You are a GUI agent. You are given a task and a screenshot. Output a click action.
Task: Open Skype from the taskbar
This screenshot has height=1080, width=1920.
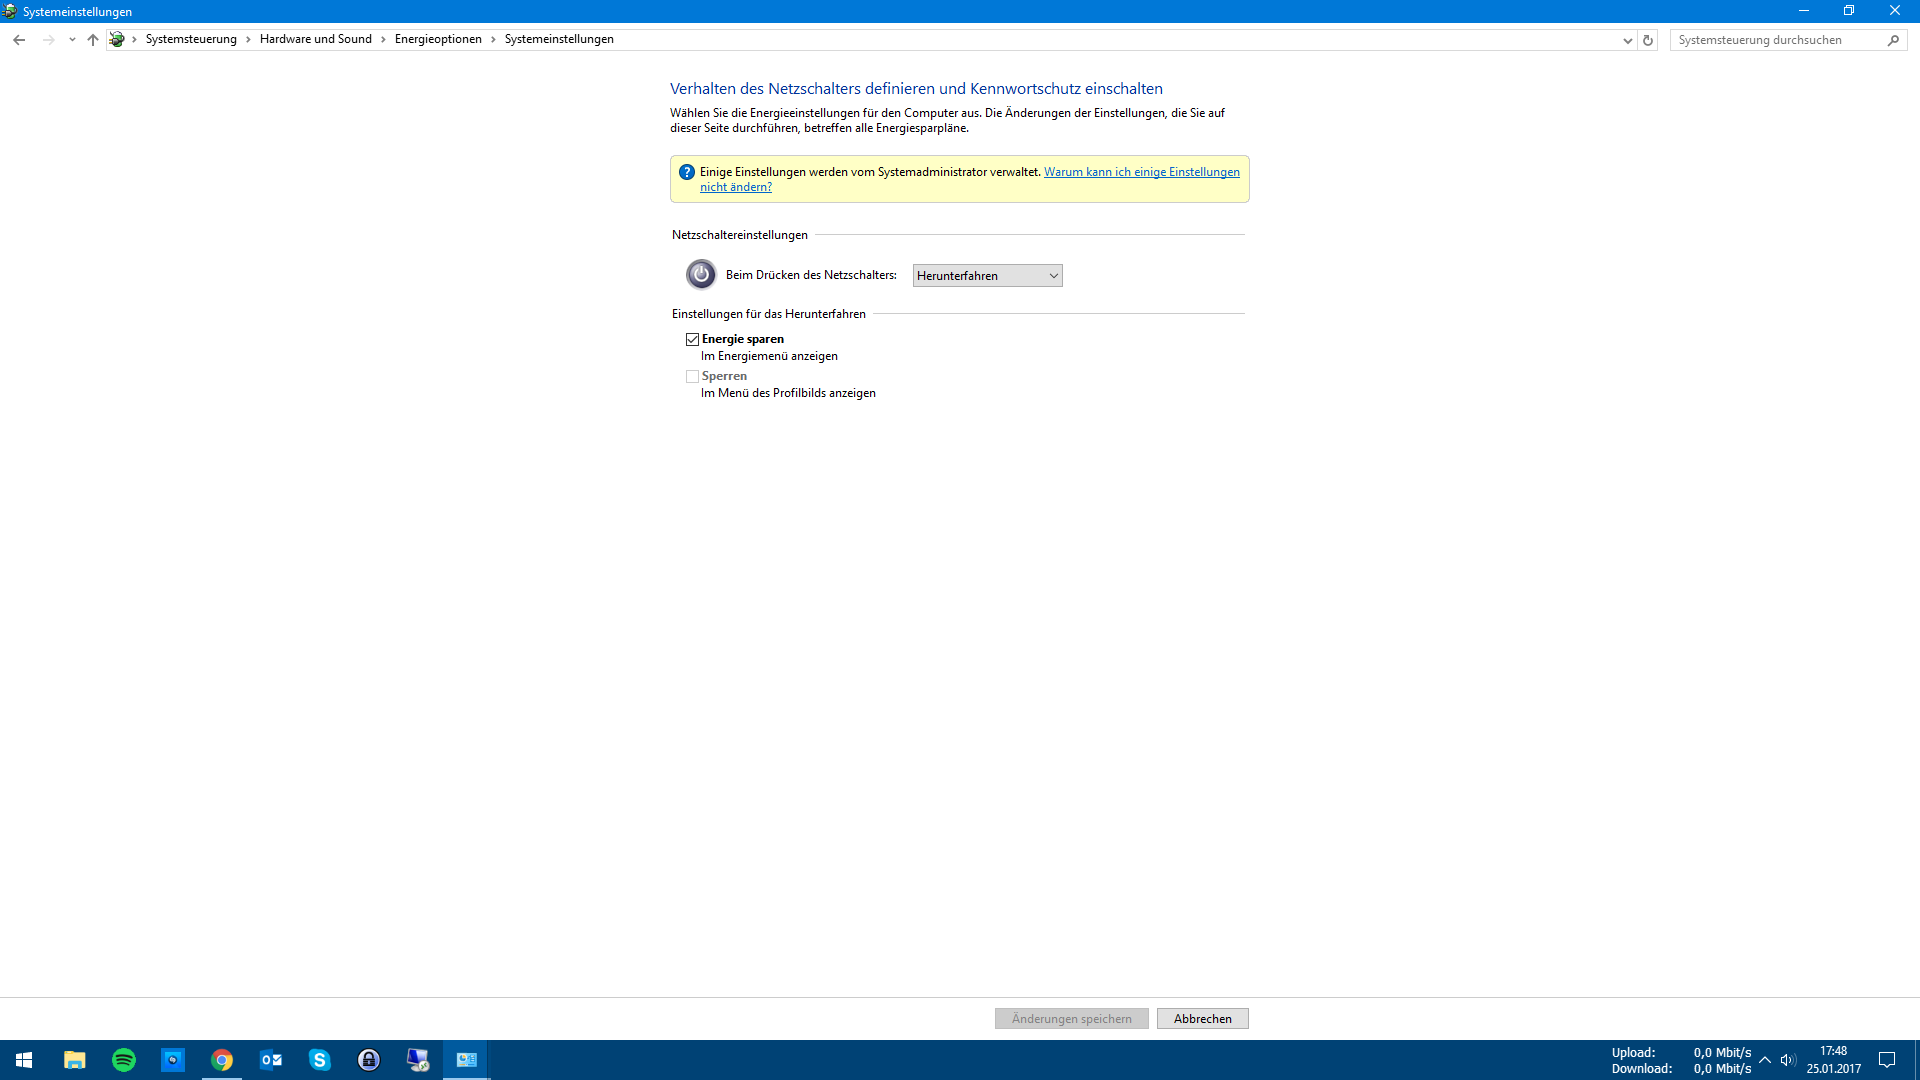click(320, 1060)
